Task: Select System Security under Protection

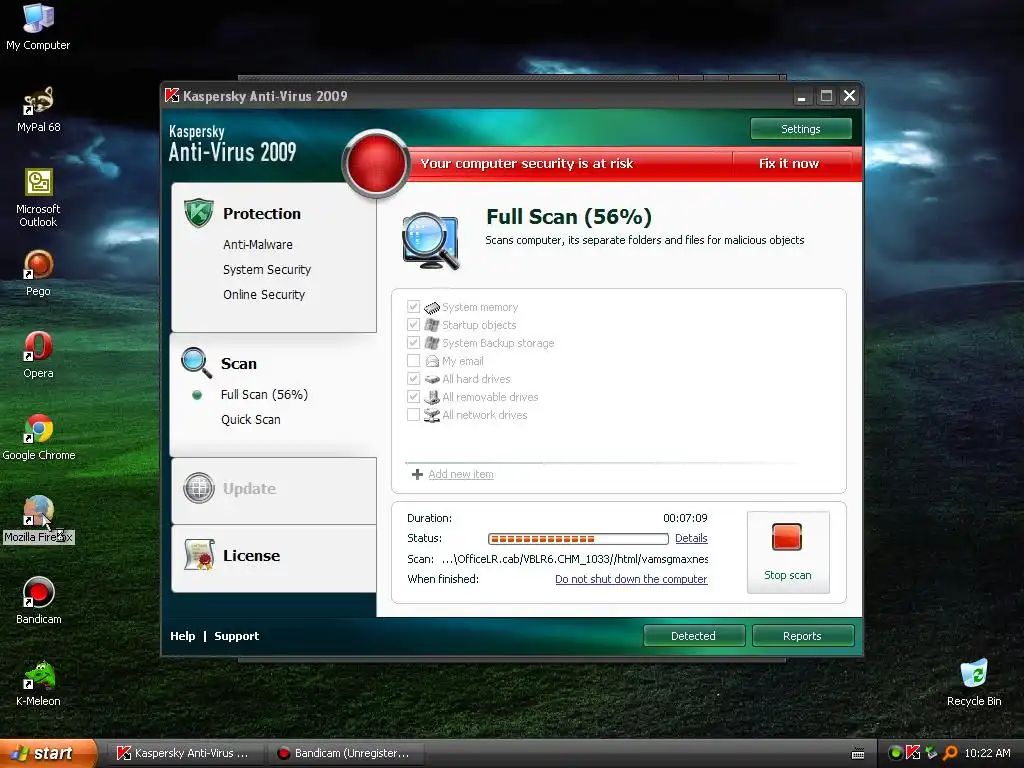Action: 266,270
